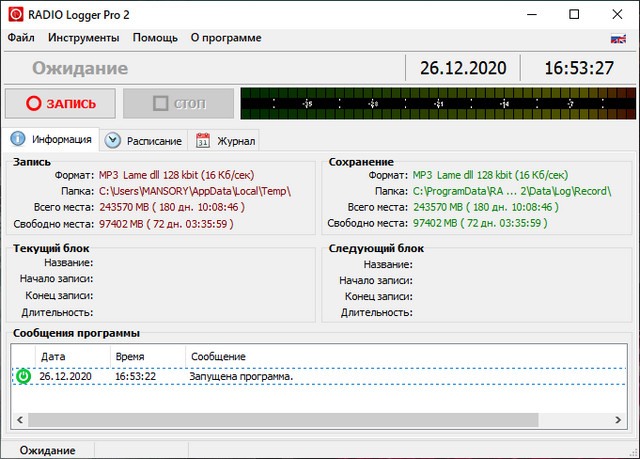640x459 pixels.
Task: Click the audio level meter display
Action: pyautogui.click(x=436, y=103)
